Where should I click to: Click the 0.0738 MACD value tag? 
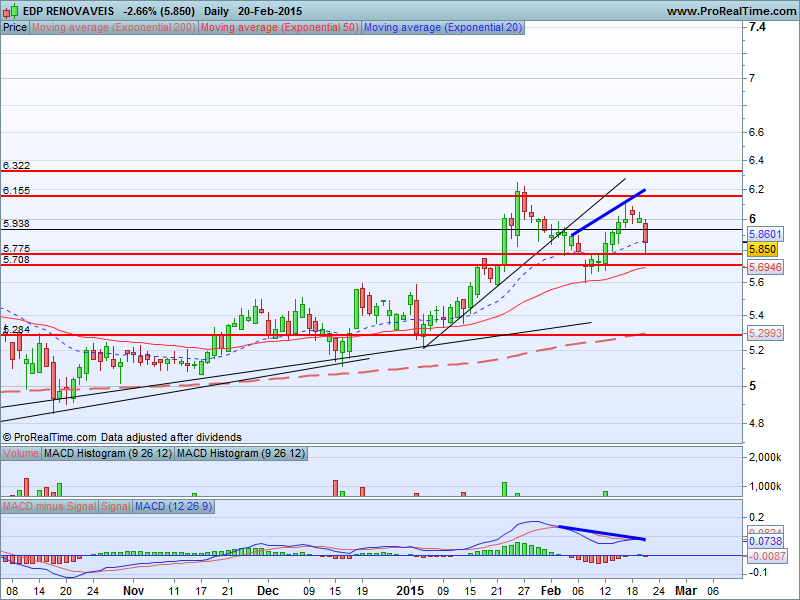click(x=765, y=541)
